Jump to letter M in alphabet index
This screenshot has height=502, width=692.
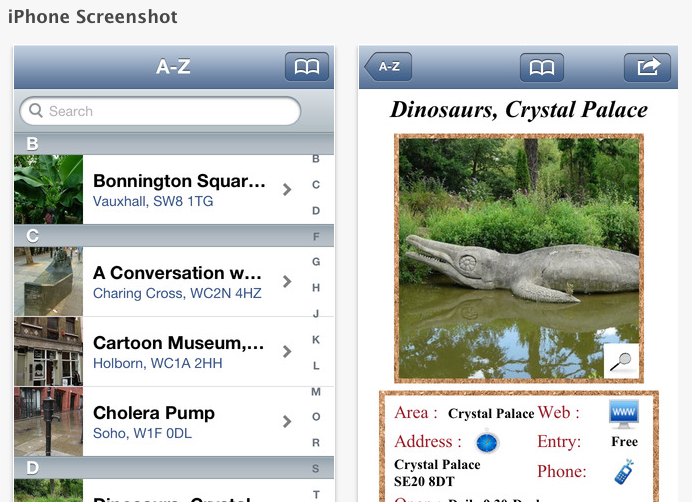[316, 391]
